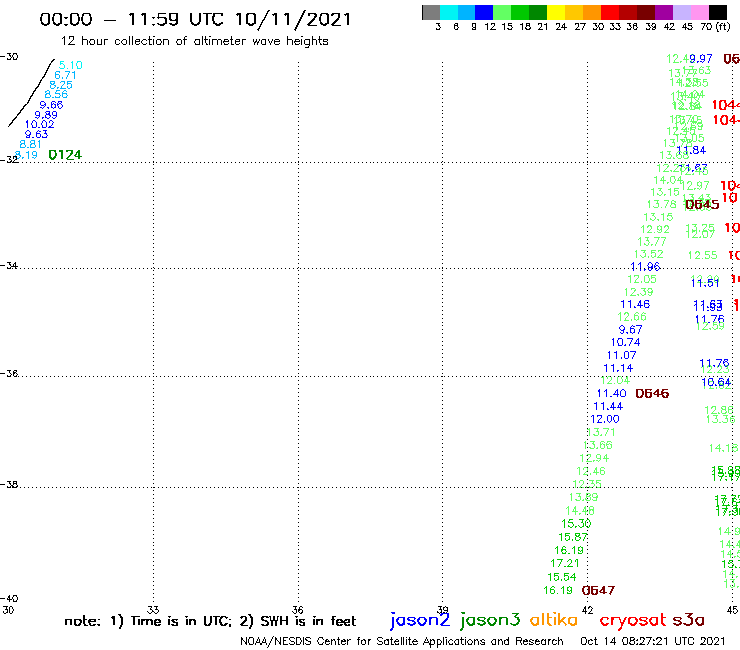
Task: Click the 10.74 wave height reading
Action: point(625,342)
